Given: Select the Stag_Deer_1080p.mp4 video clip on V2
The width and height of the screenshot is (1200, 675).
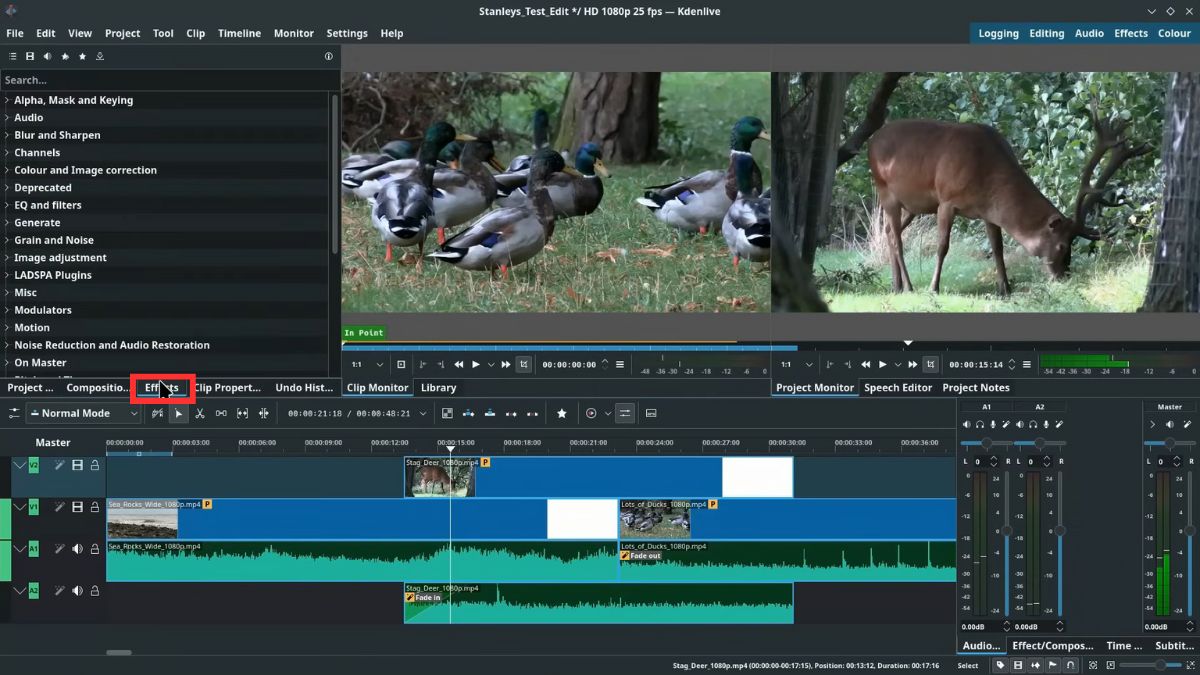Looking at the screenshot, I should [x=599, y=477].
